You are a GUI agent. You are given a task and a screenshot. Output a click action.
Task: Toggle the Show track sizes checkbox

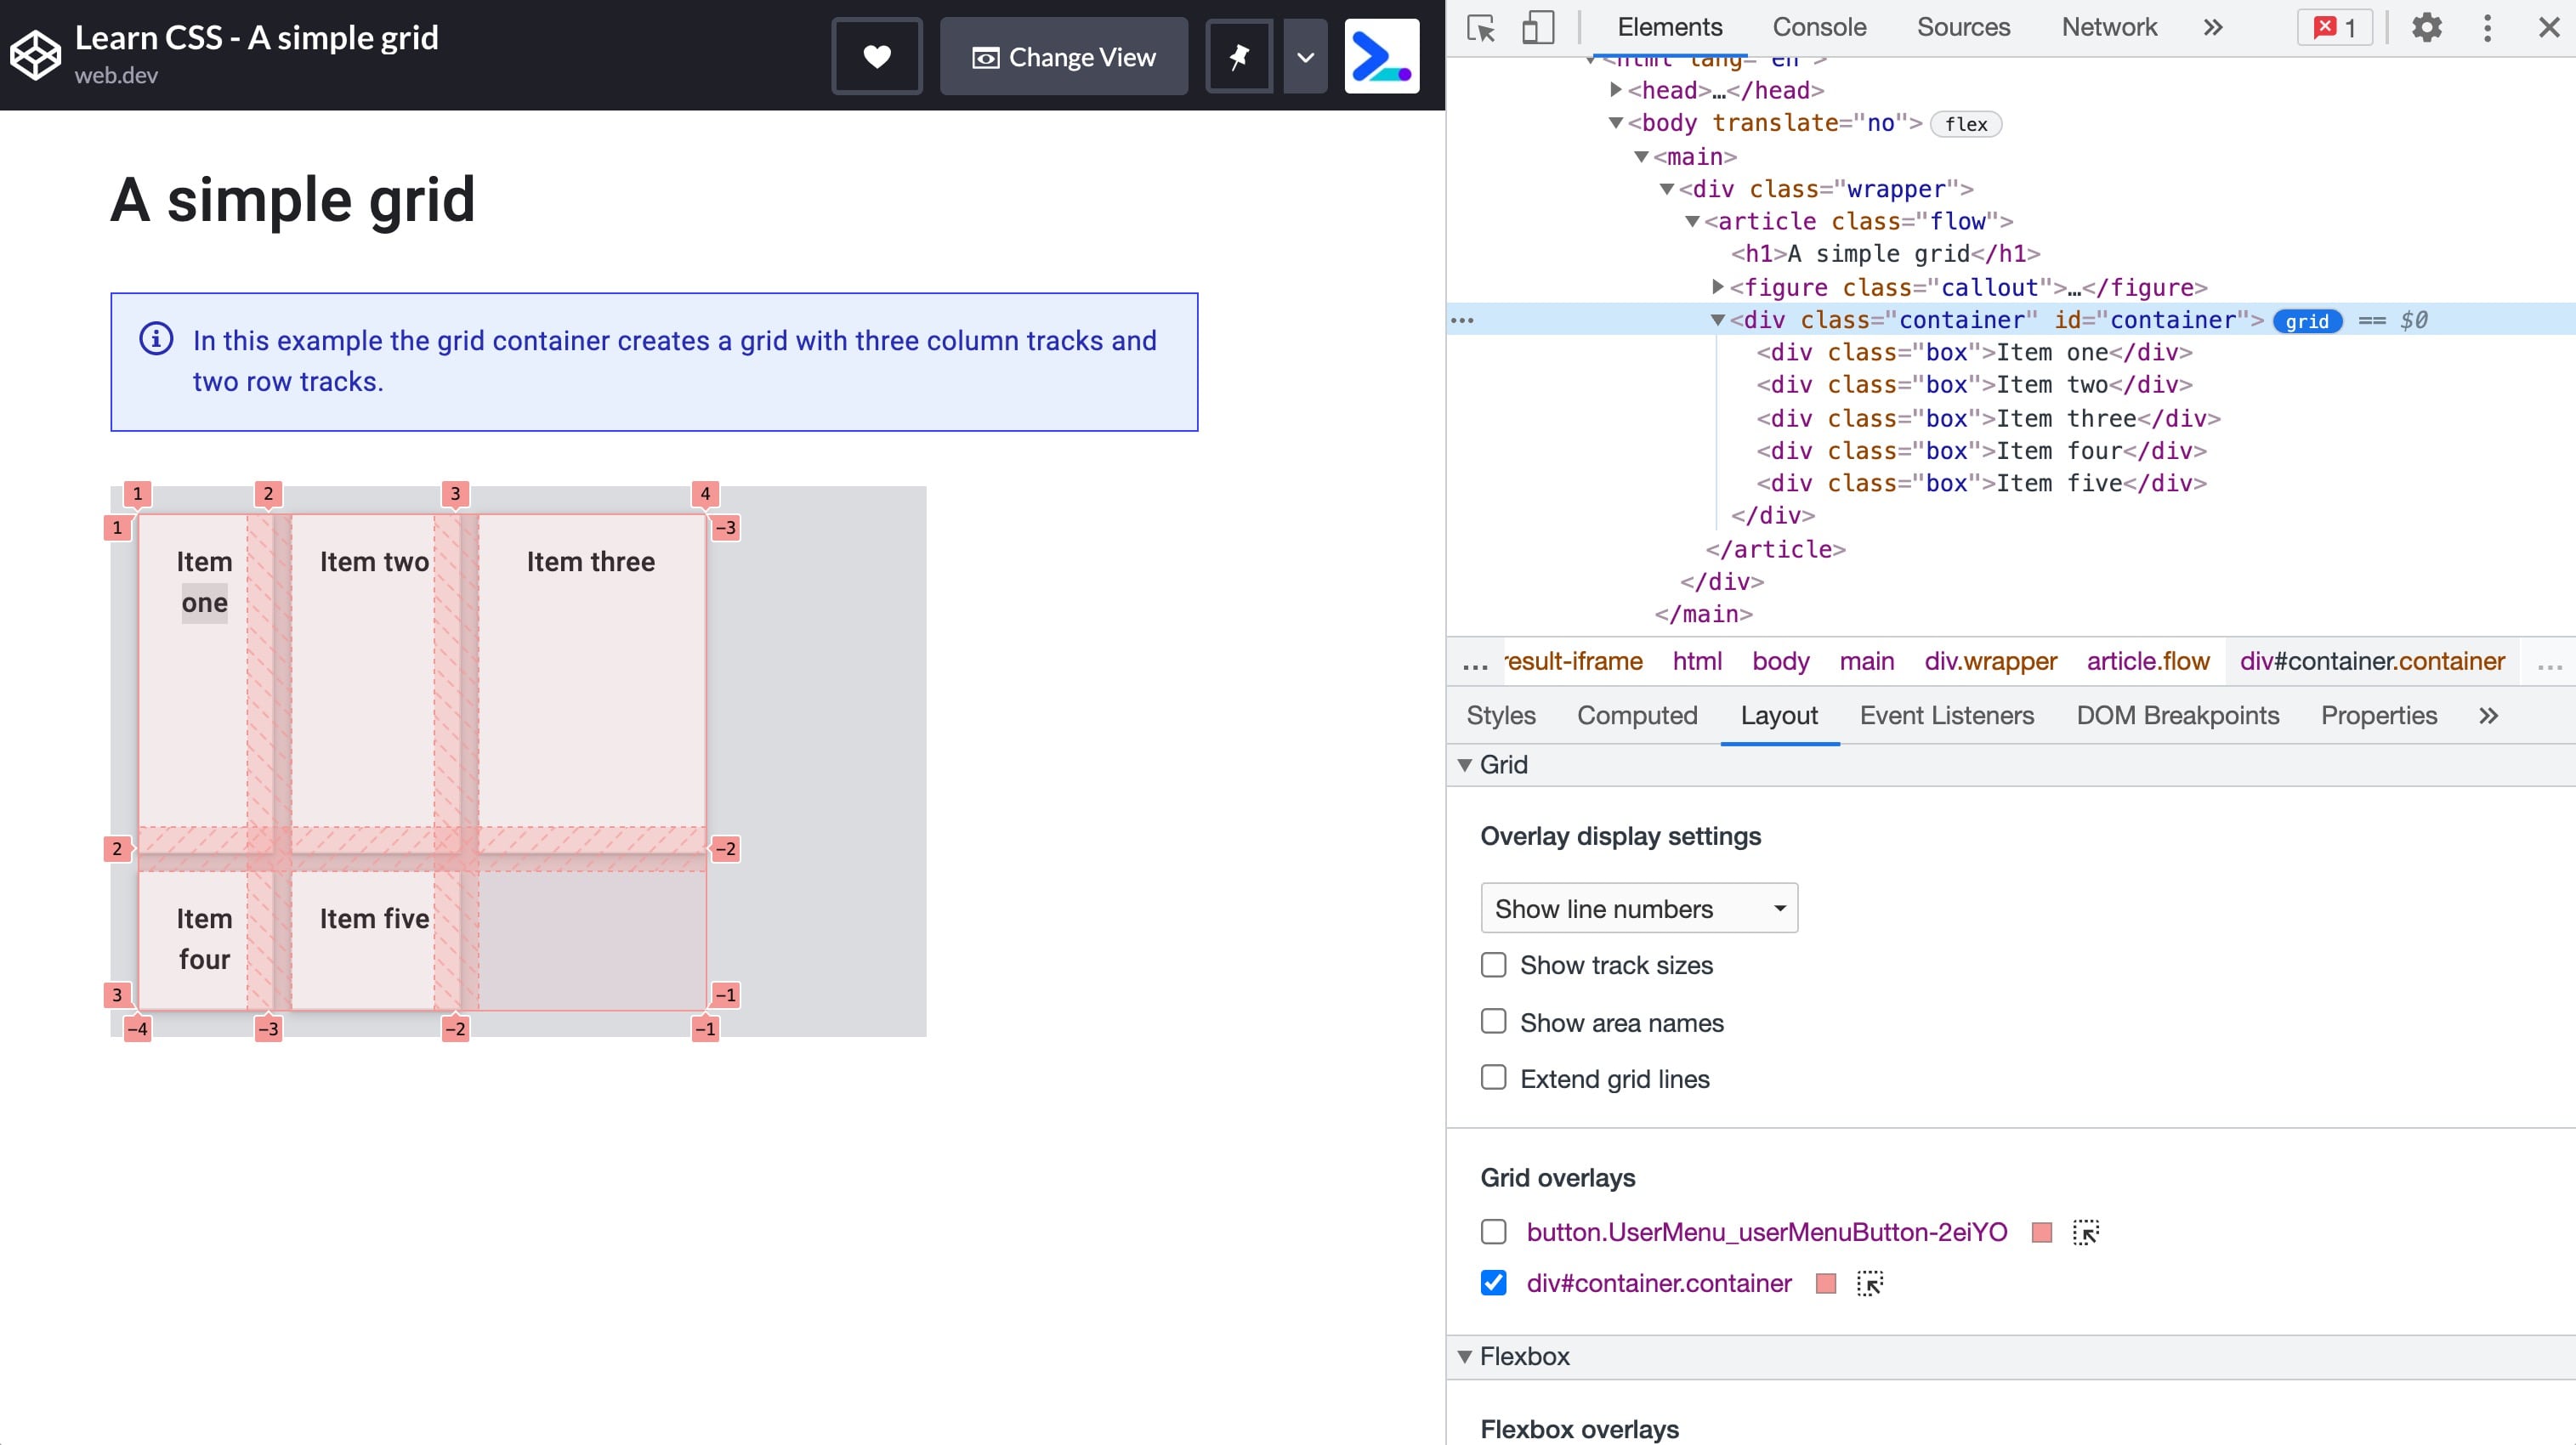[1495, 966]
